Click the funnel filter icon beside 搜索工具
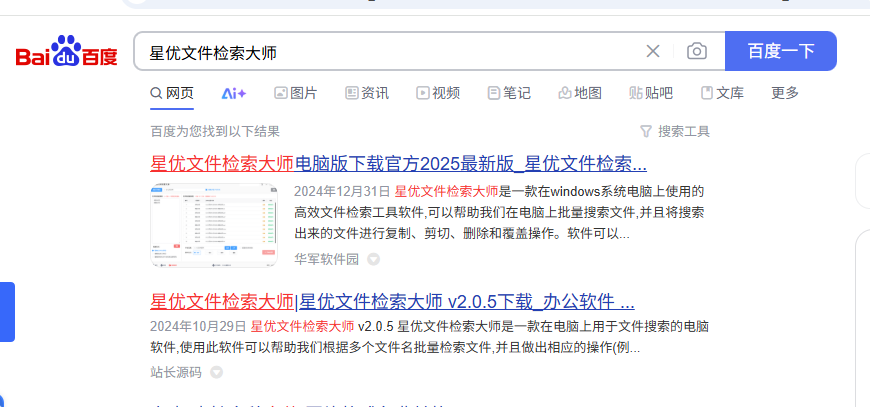 (x=645, y=131)
